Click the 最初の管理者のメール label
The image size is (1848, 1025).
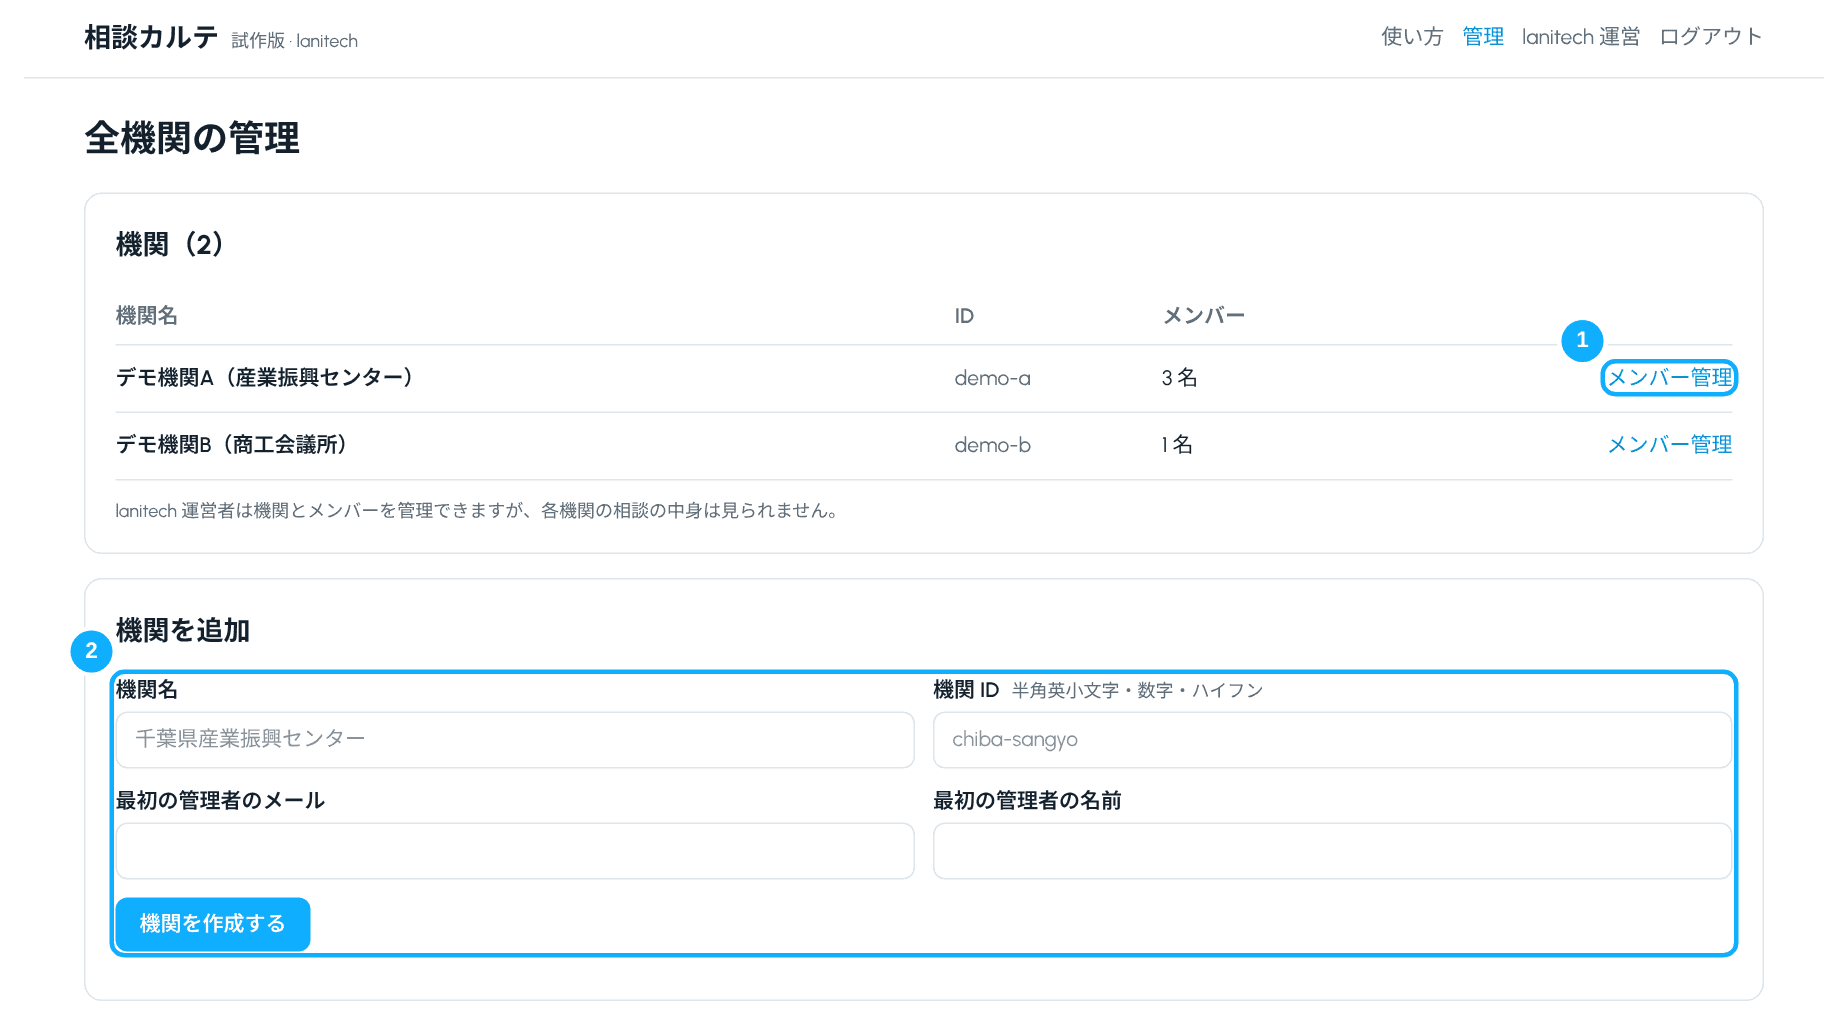220,801
